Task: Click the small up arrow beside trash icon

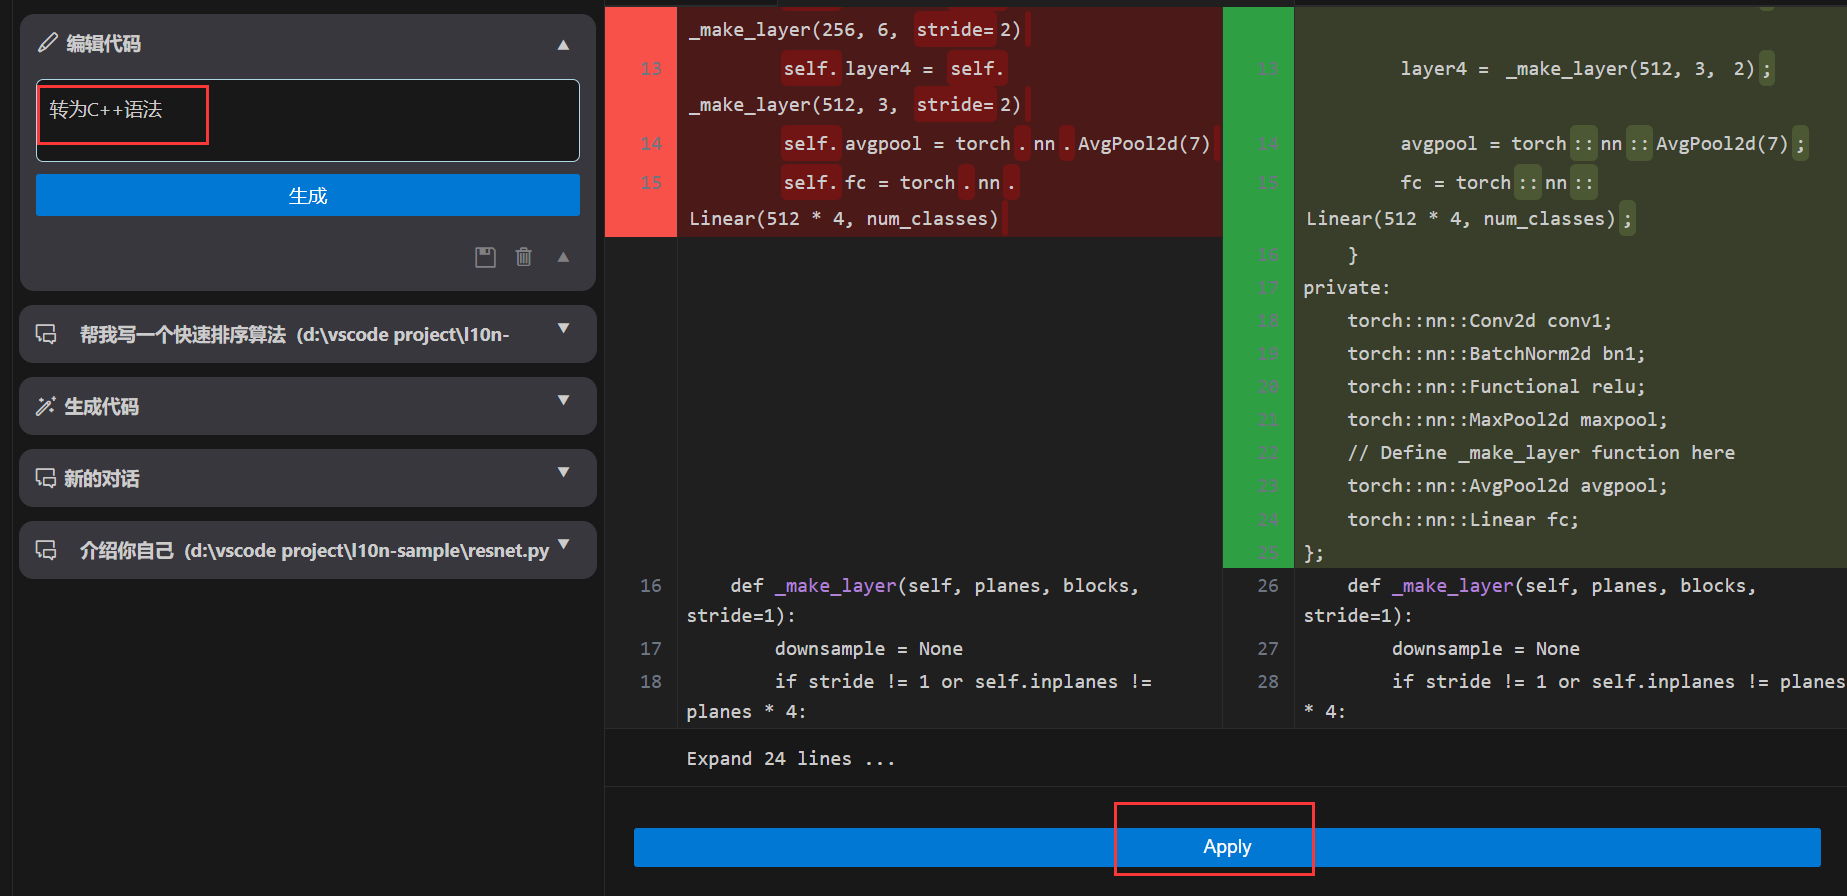Action: point(563,257)
